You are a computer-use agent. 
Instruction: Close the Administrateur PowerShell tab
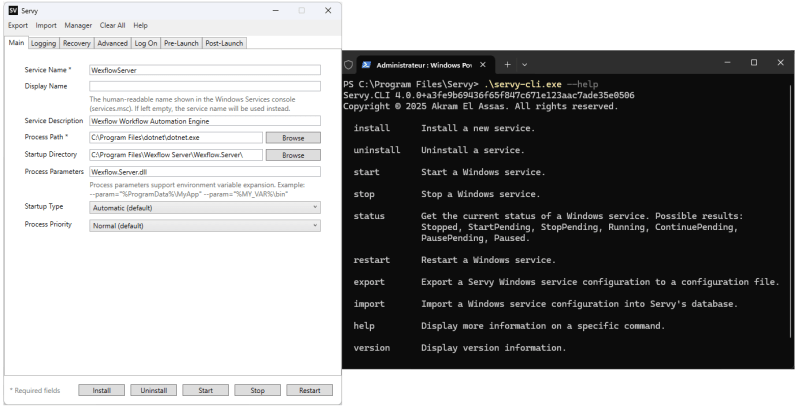point(483,65)
